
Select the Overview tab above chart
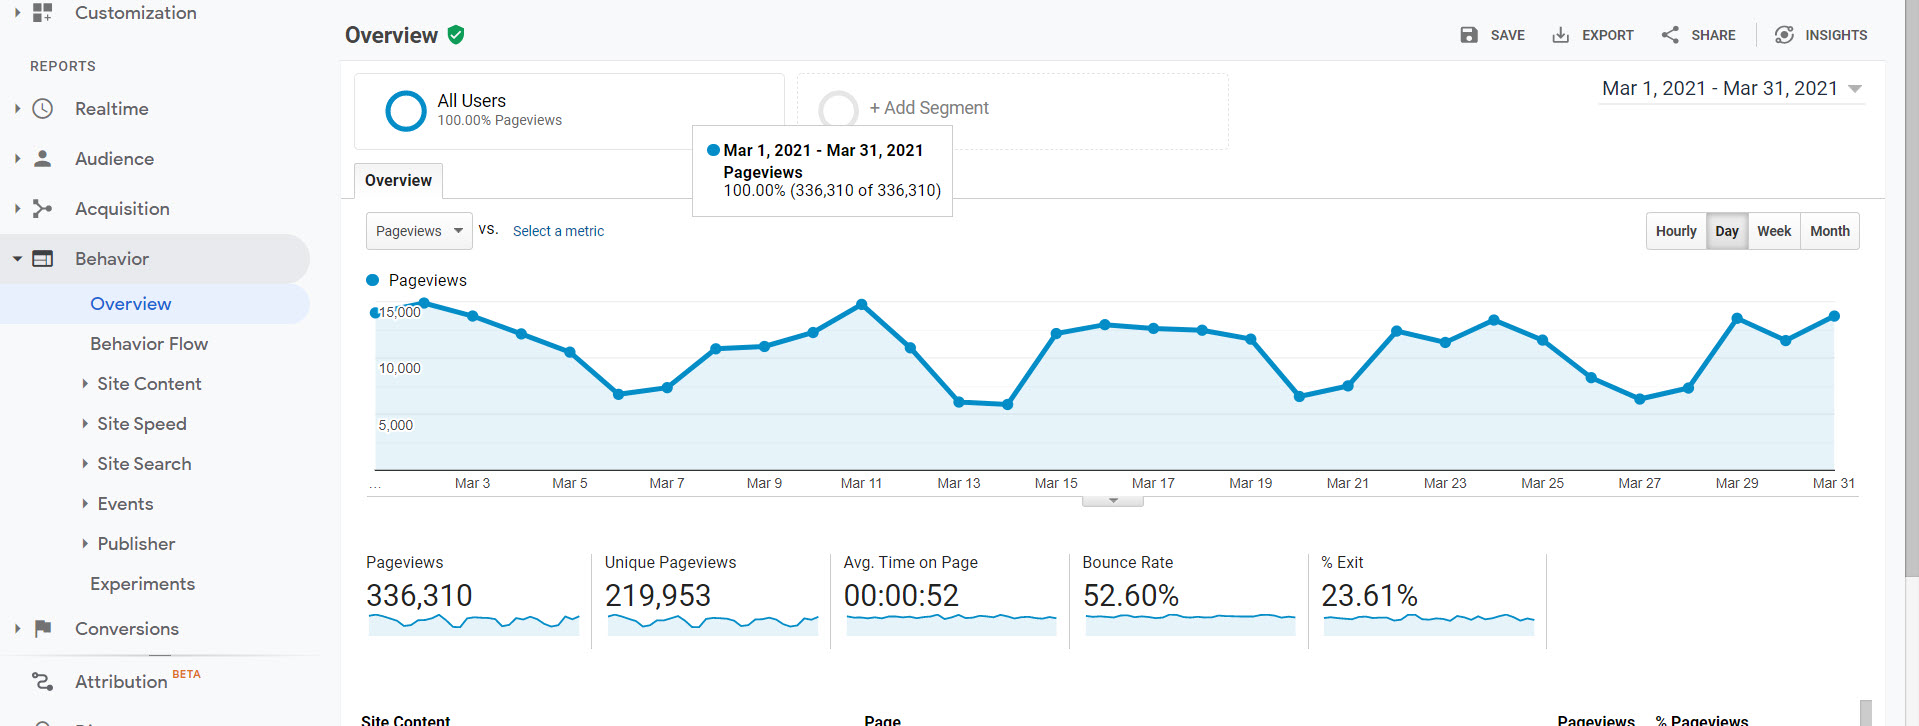tap(398, 181)
